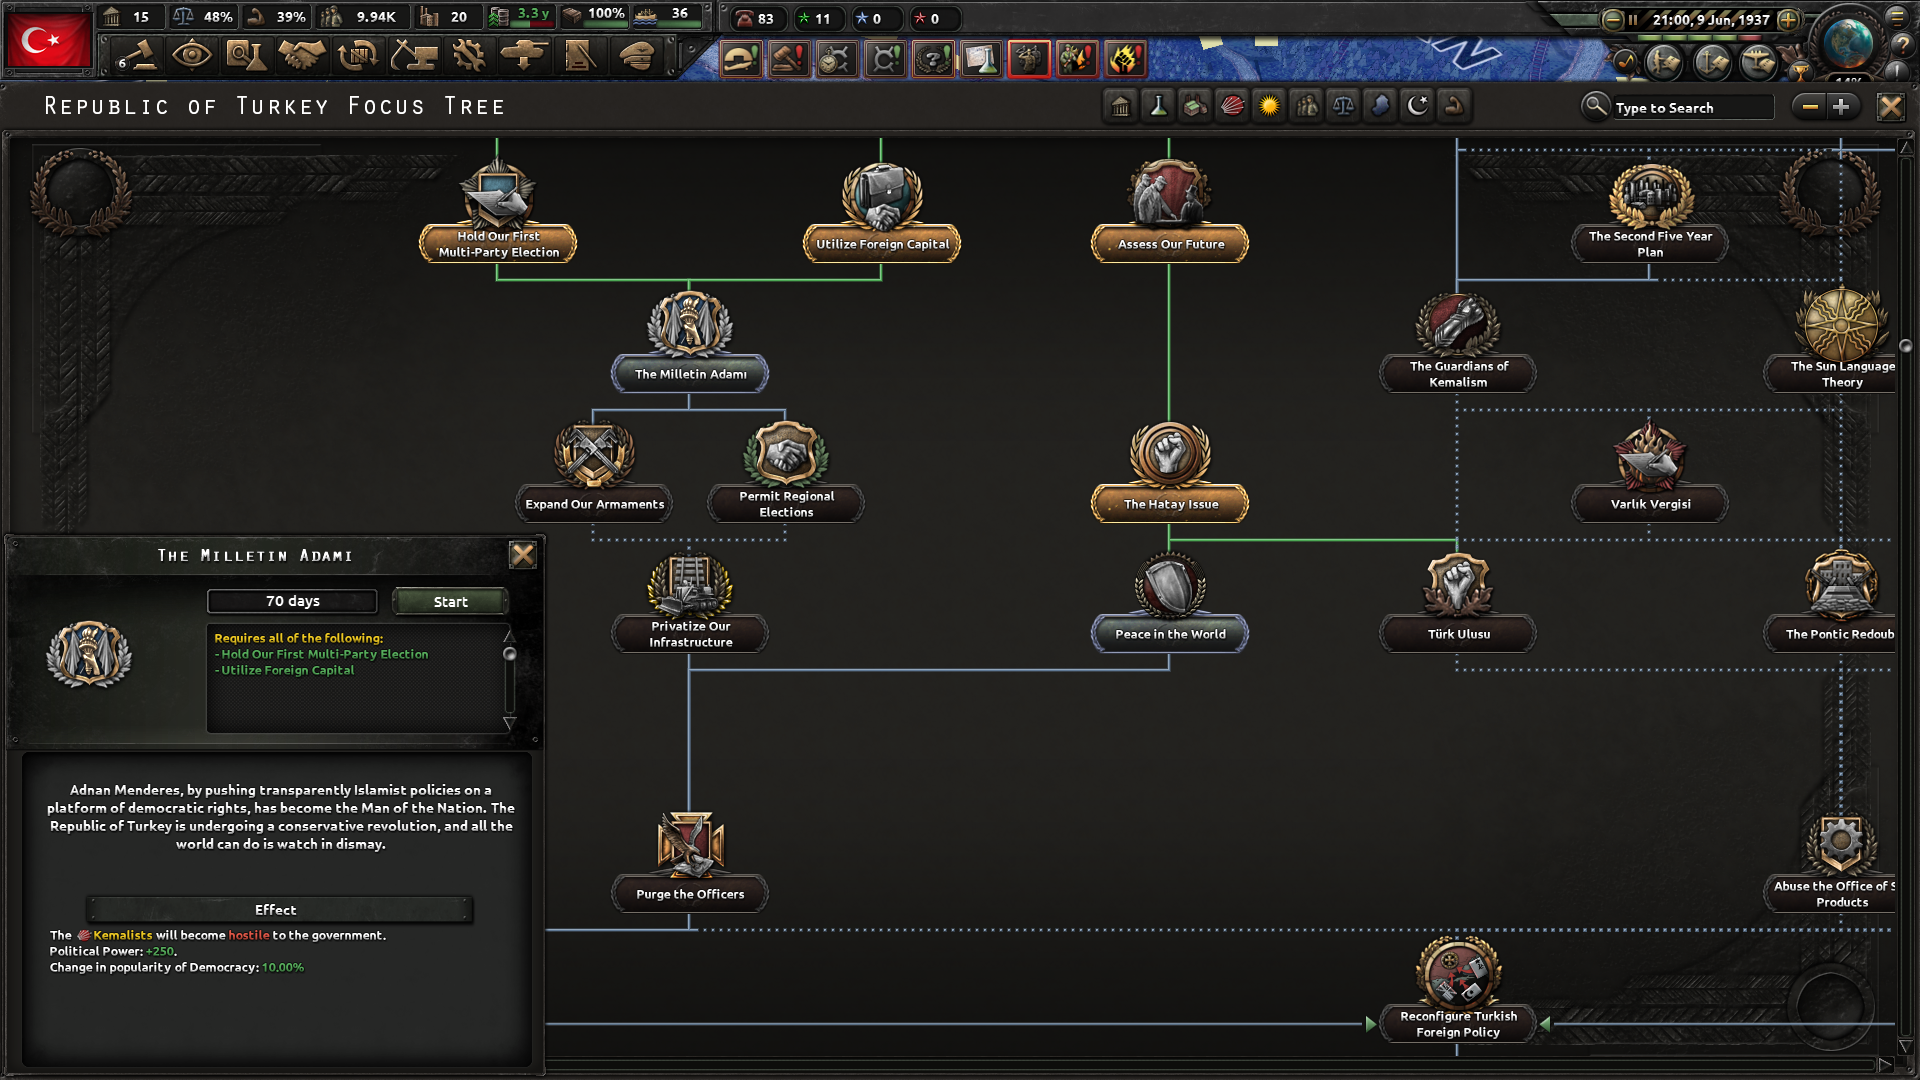Open the Diplomacy handshake tab
Image resolution: width=1920 pixels, height=1080 pixels.
pos(301,56)
